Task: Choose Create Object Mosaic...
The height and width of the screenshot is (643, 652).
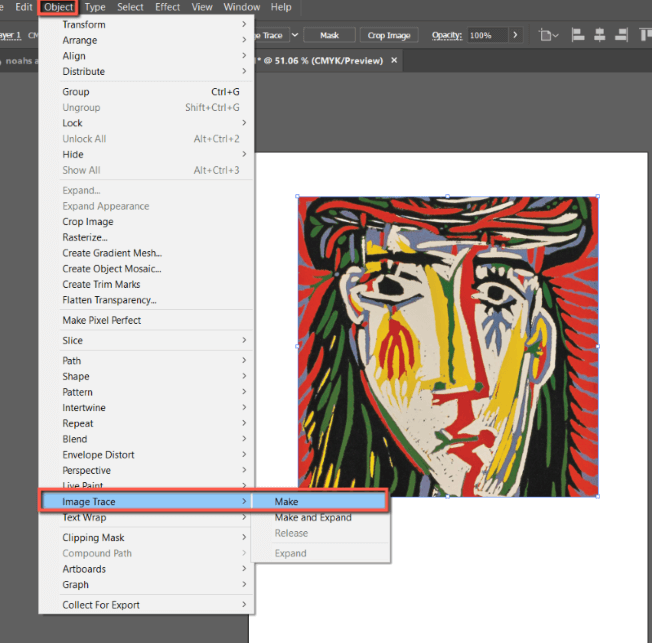Action: pos(146,269)
